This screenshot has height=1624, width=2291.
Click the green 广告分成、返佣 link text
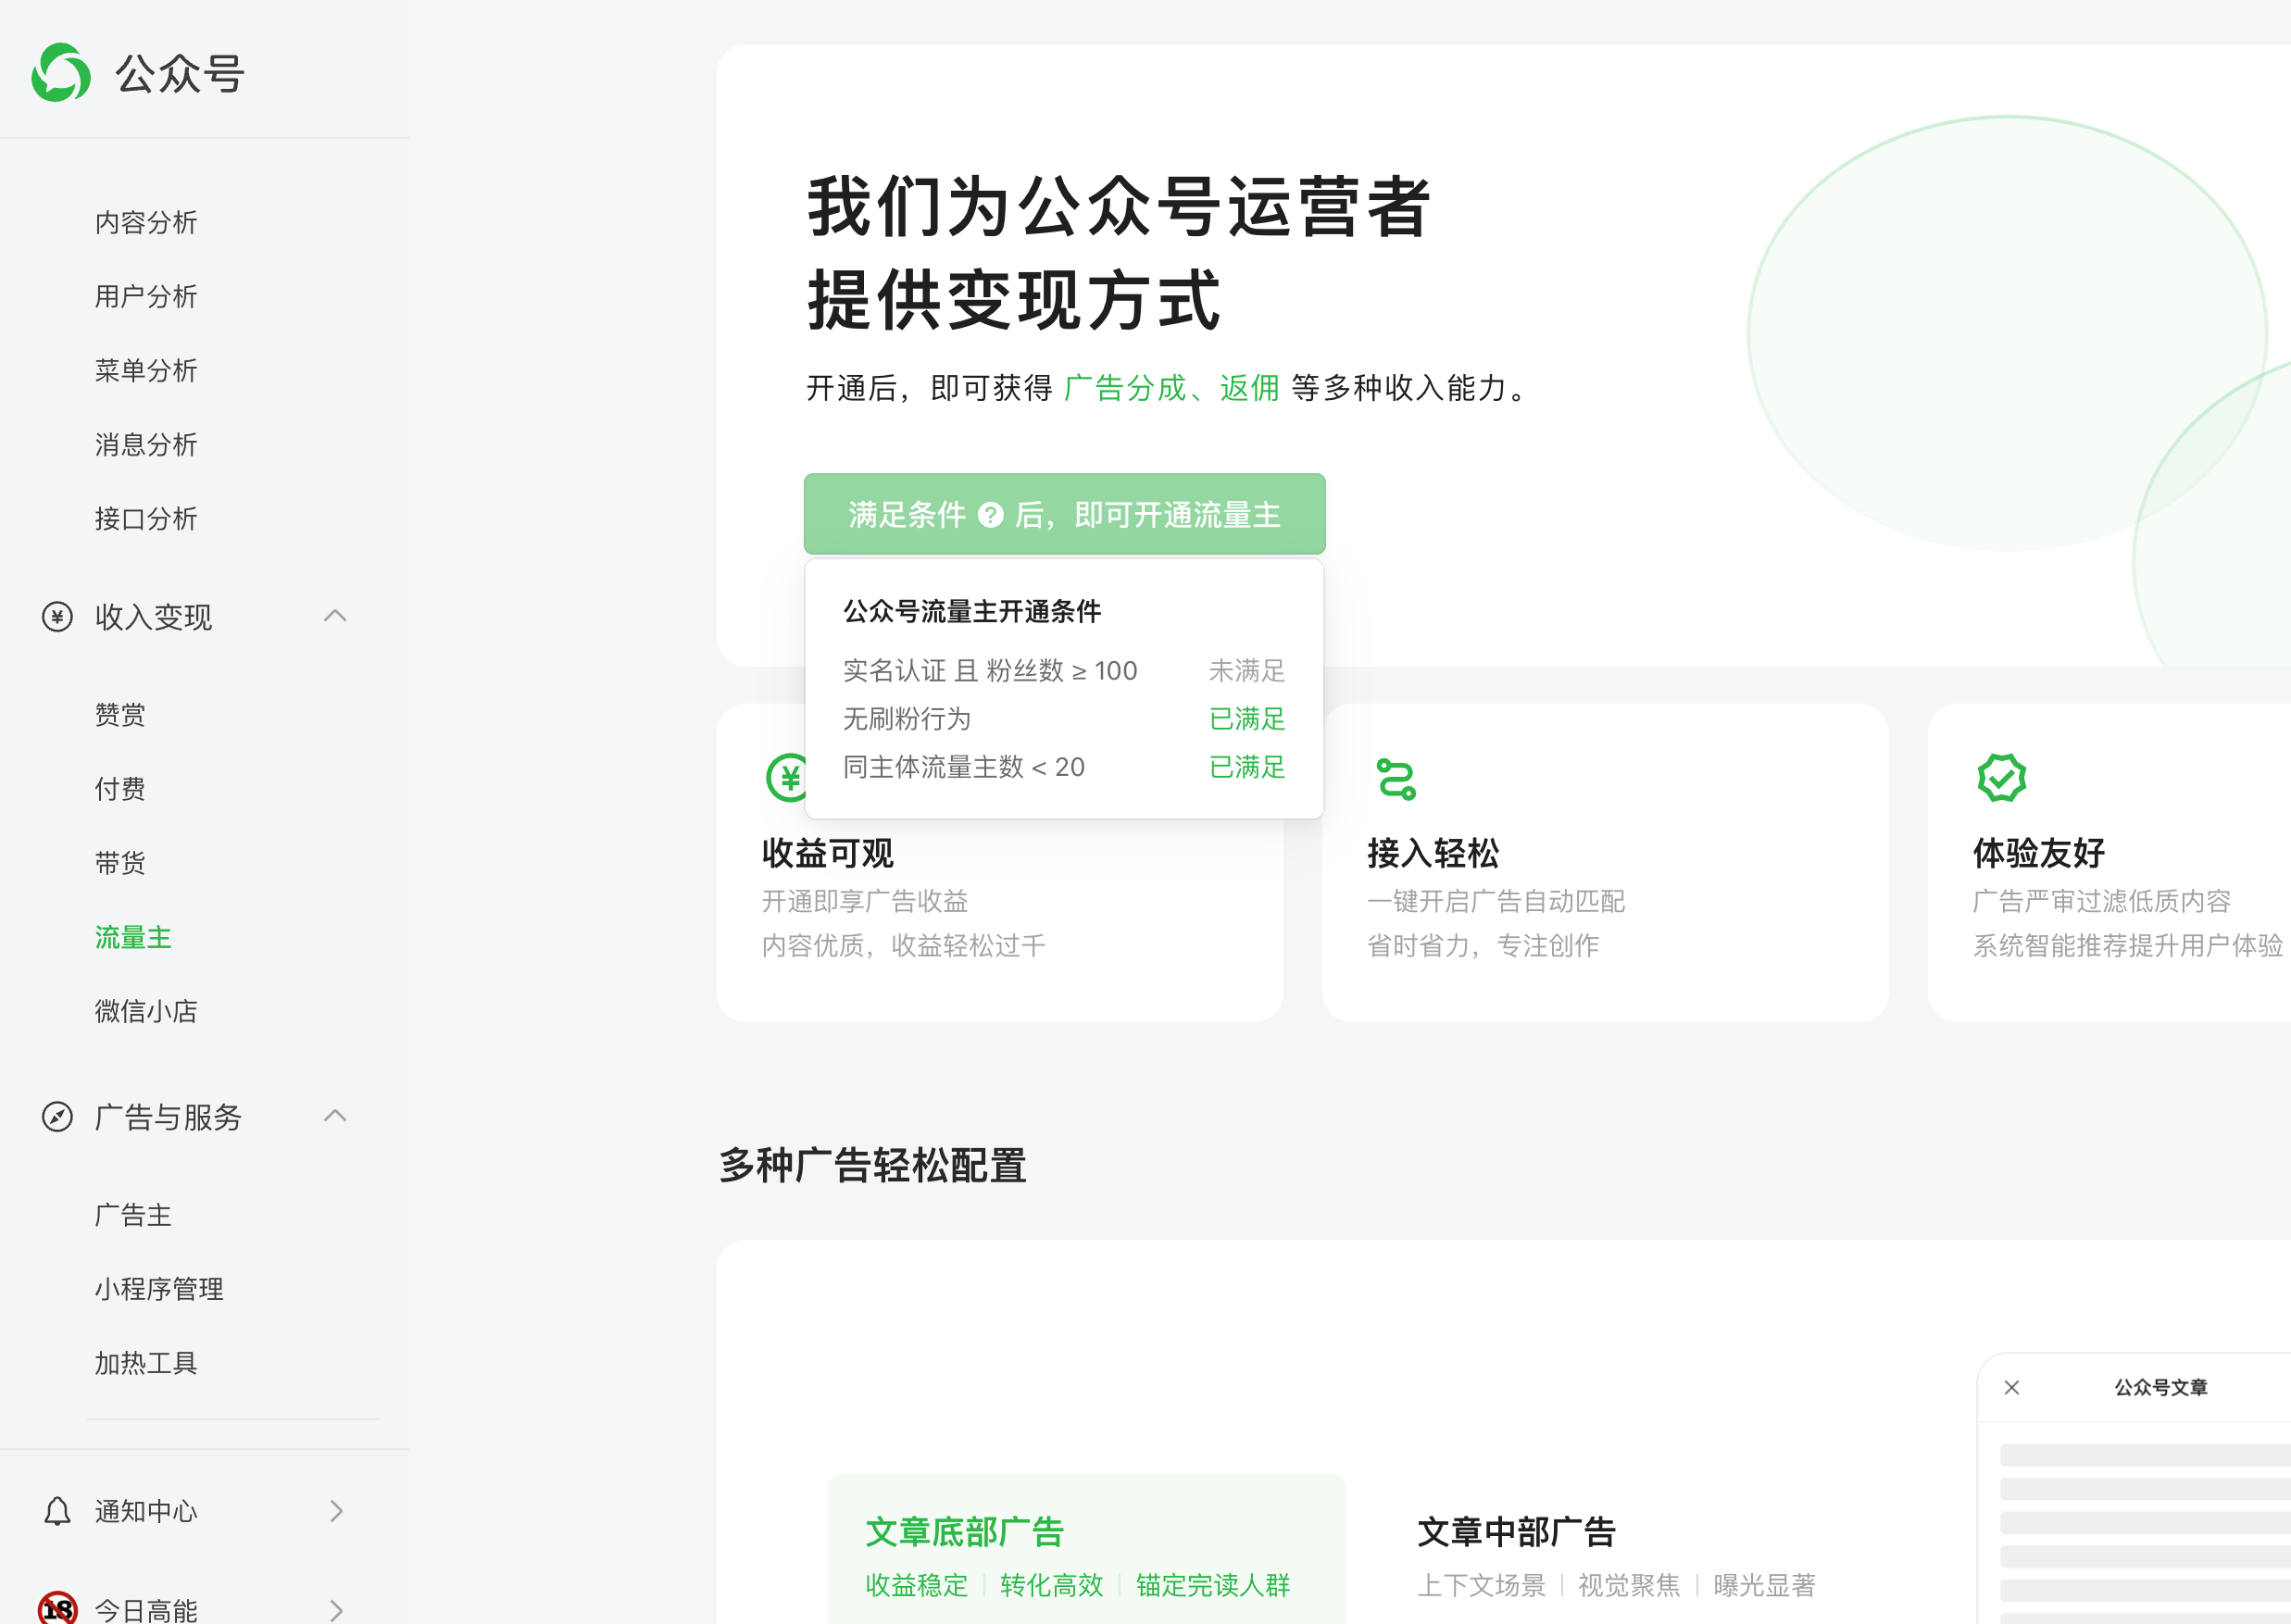coord(1172,388)
